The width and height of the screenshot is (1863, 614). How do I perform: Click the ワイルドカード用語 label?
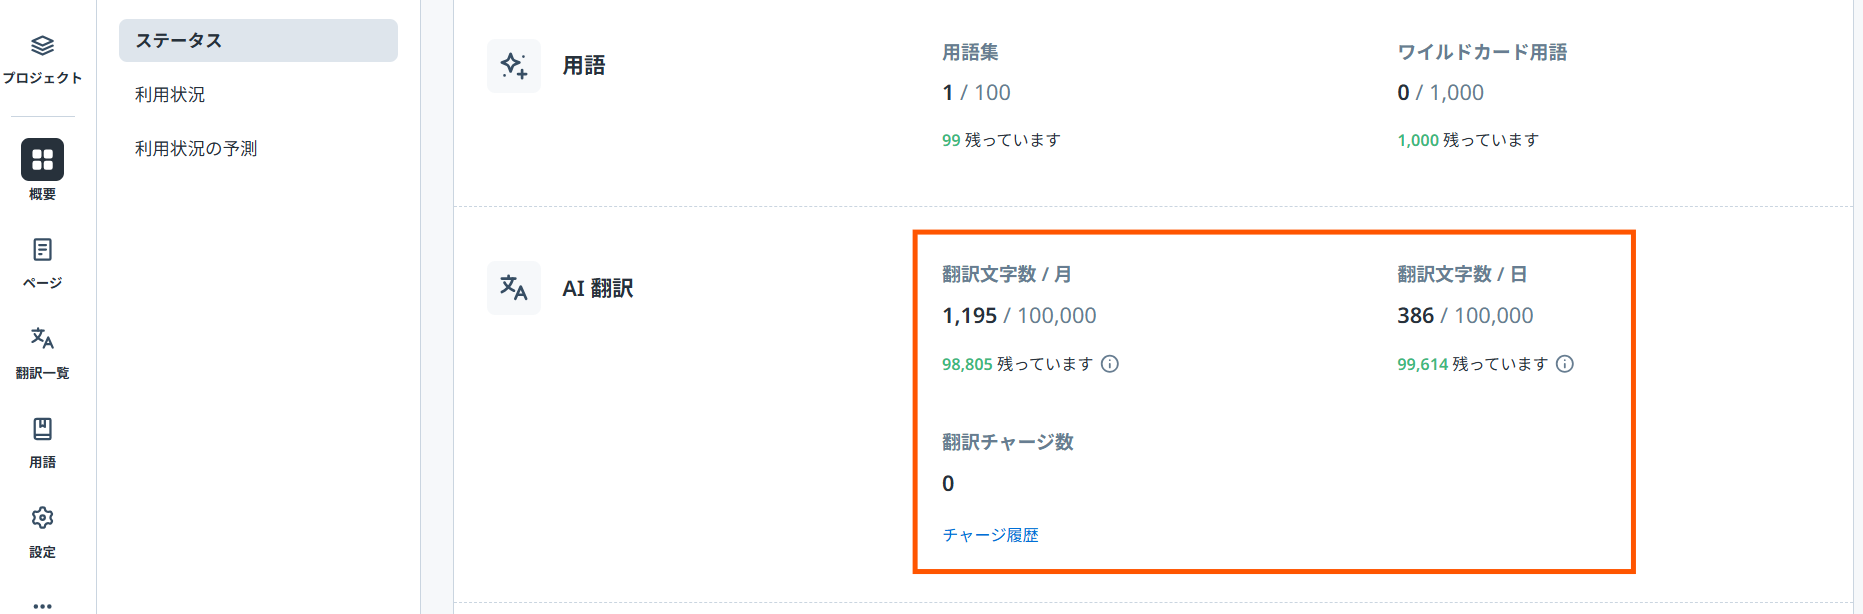point(1482,51)
